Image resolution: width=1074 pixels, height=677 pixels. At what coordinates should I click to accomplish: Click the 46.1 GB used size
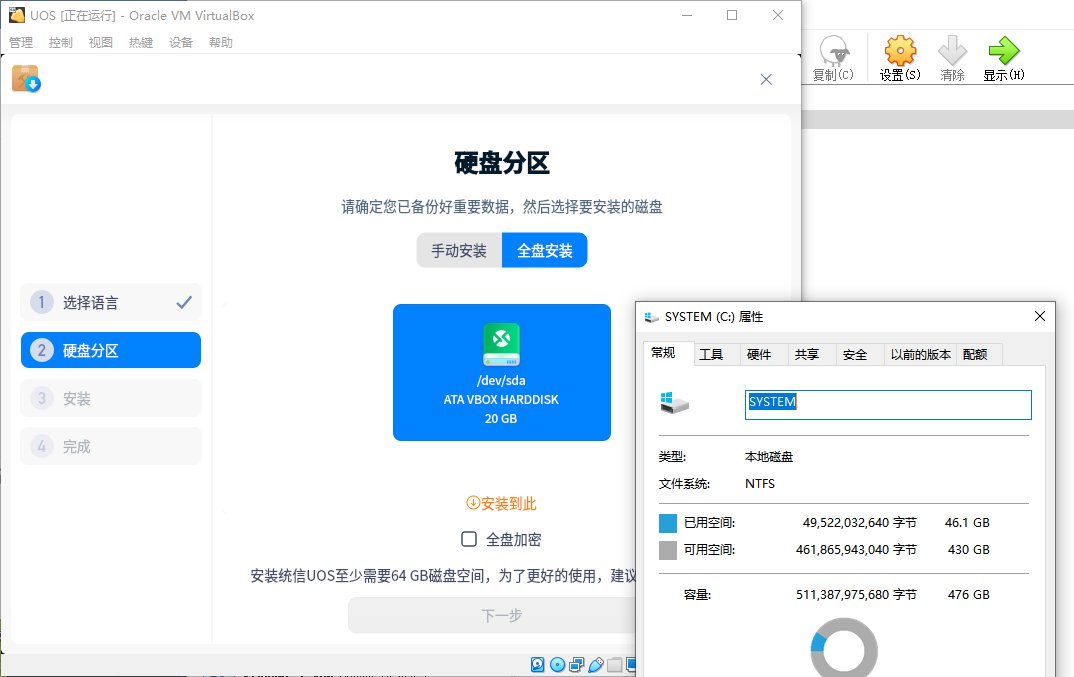(x=967, y=523)
